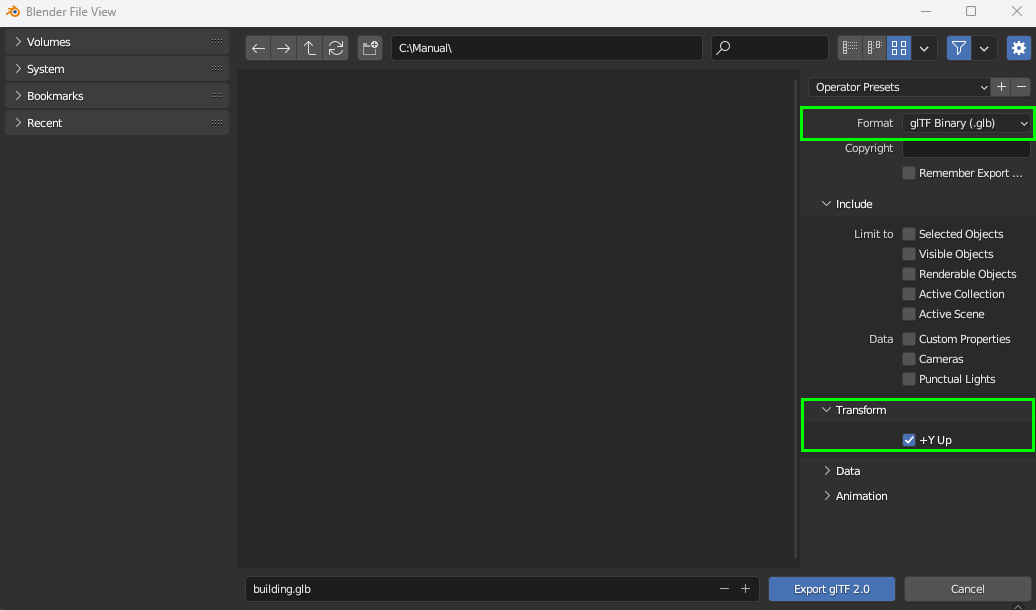Navigate back to the previous folder

[258, 47]
